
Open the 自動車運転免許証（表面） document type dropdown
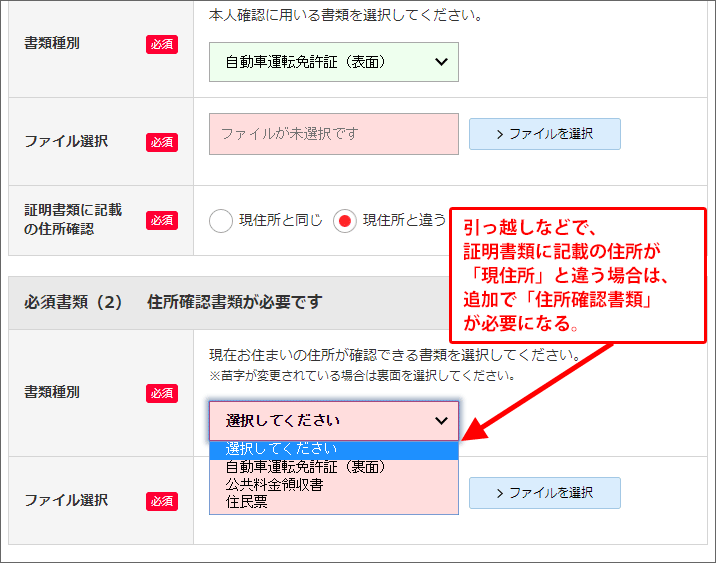(x=334, y=62)
